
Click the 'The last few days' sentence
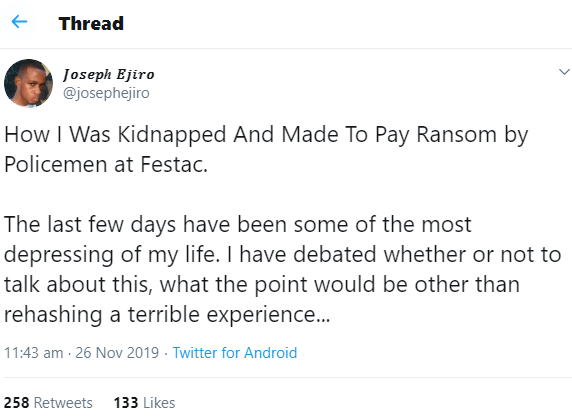(x=237, y=224)
